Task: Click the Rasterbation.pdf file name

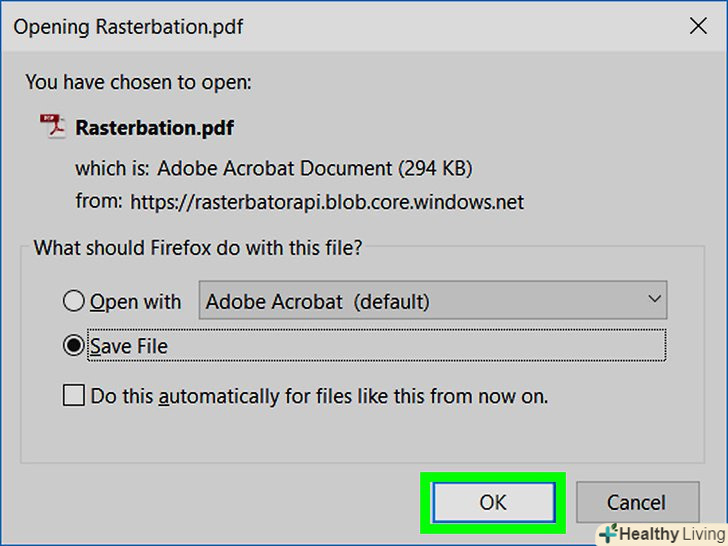Action: (x=155, y=128)
